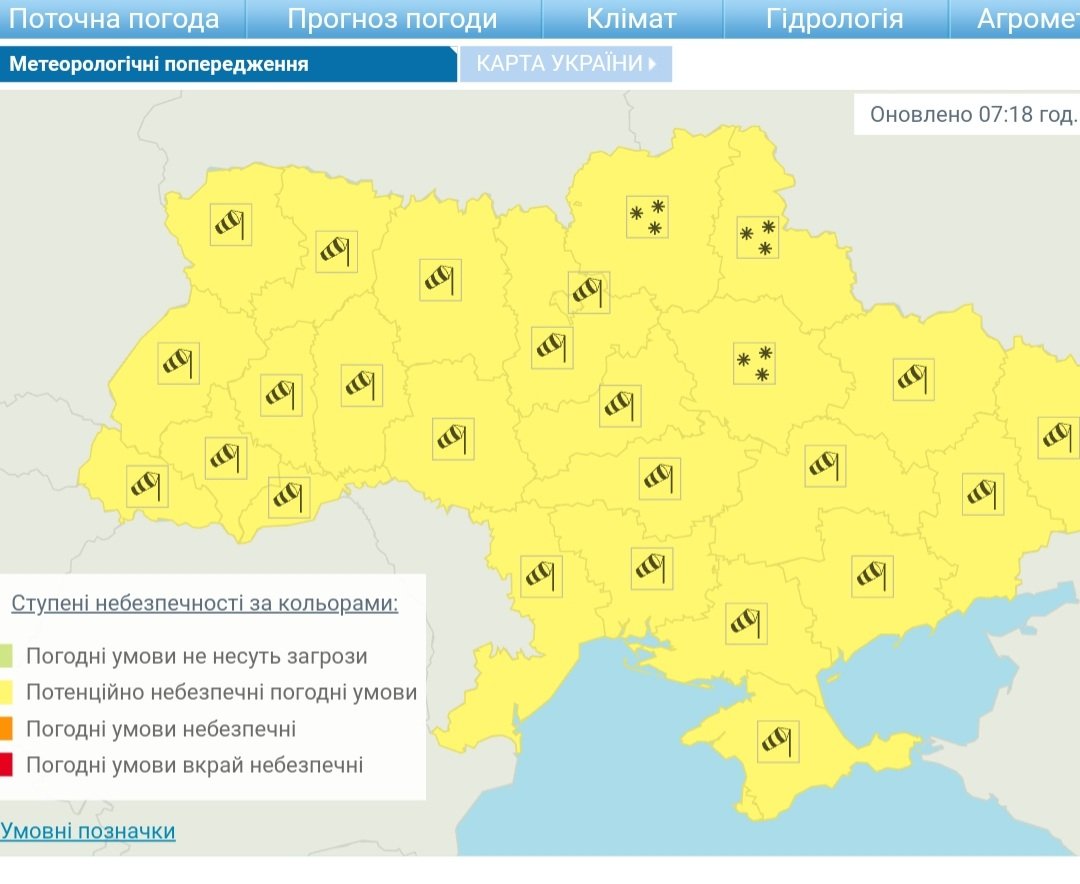Open the Умовні позначки link
1080x884 pixels.
[x=88, y=831]
